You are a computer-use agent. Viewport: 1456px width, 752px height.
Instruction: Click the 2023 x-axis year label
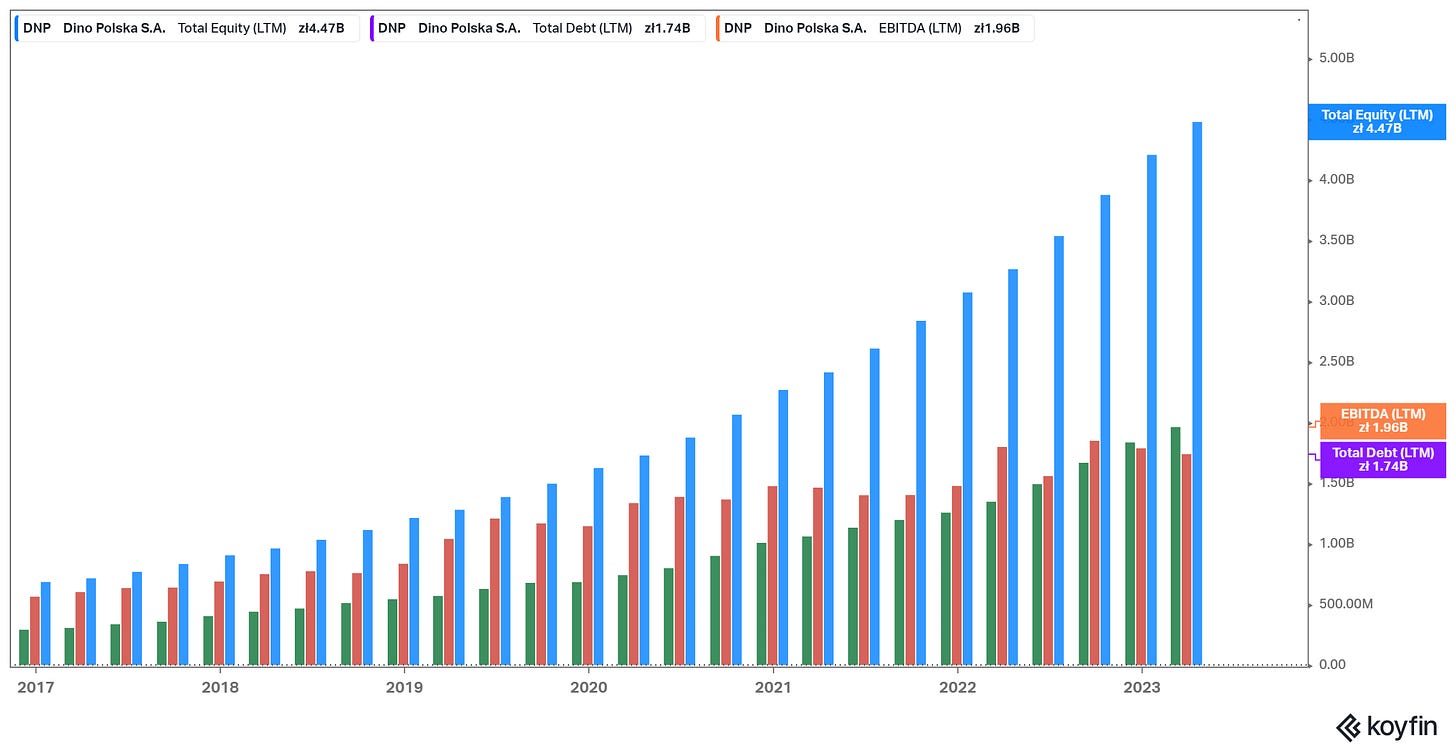coord(1143,688)
